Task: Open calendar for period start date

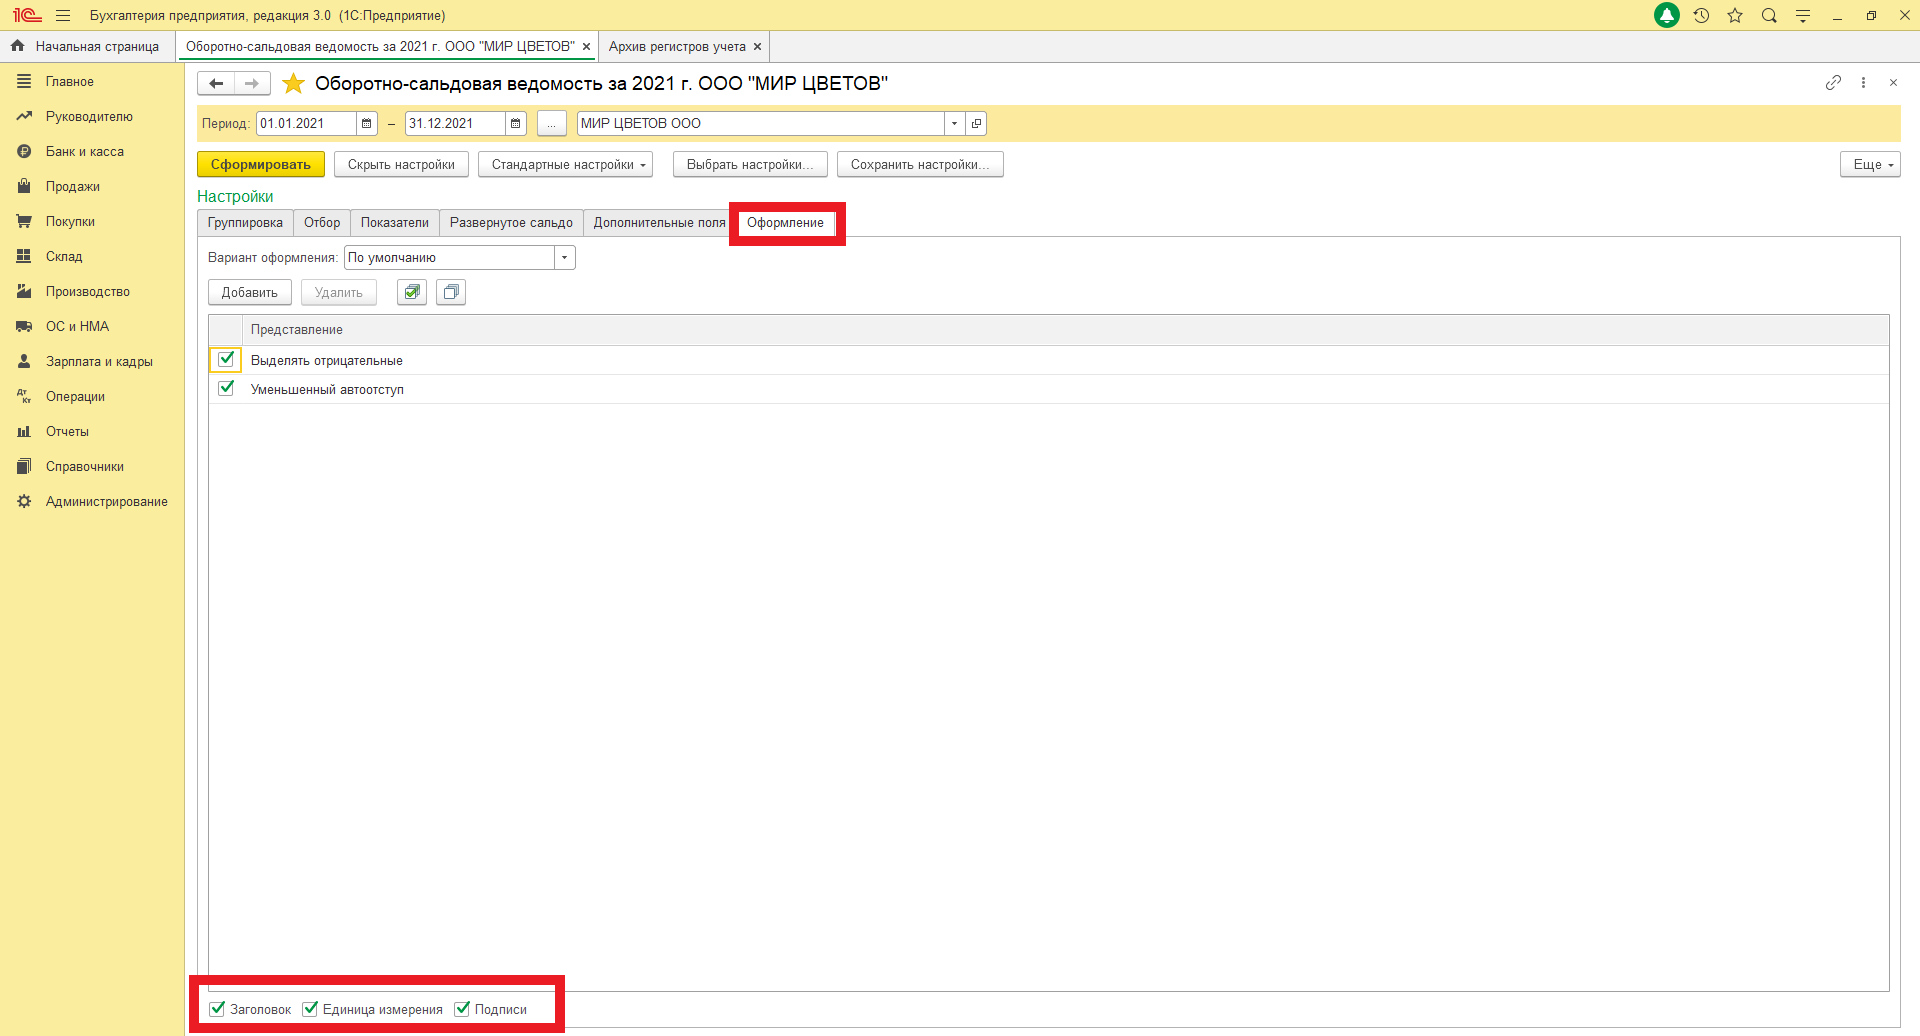Action: tap(367, 124)
